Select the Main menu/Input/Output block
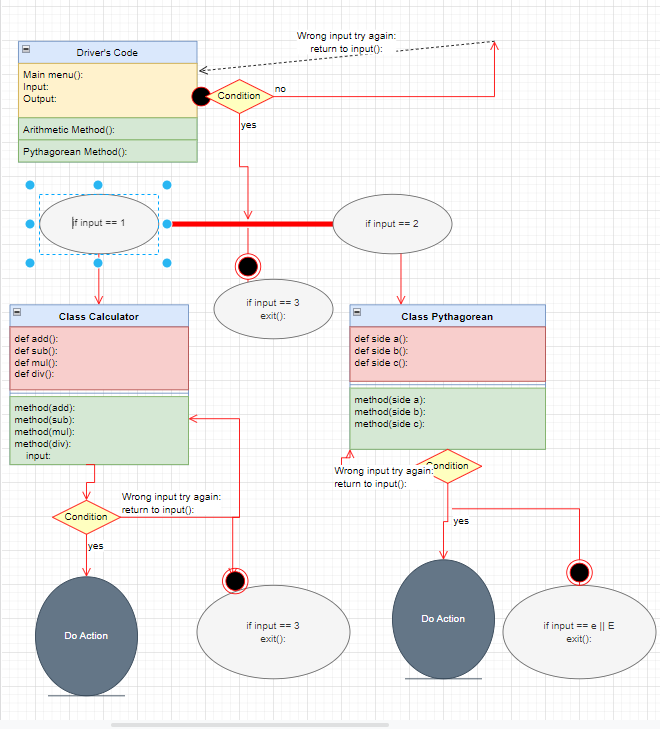Viewport: 660px width, 729px height. click(x=108, y=90)
